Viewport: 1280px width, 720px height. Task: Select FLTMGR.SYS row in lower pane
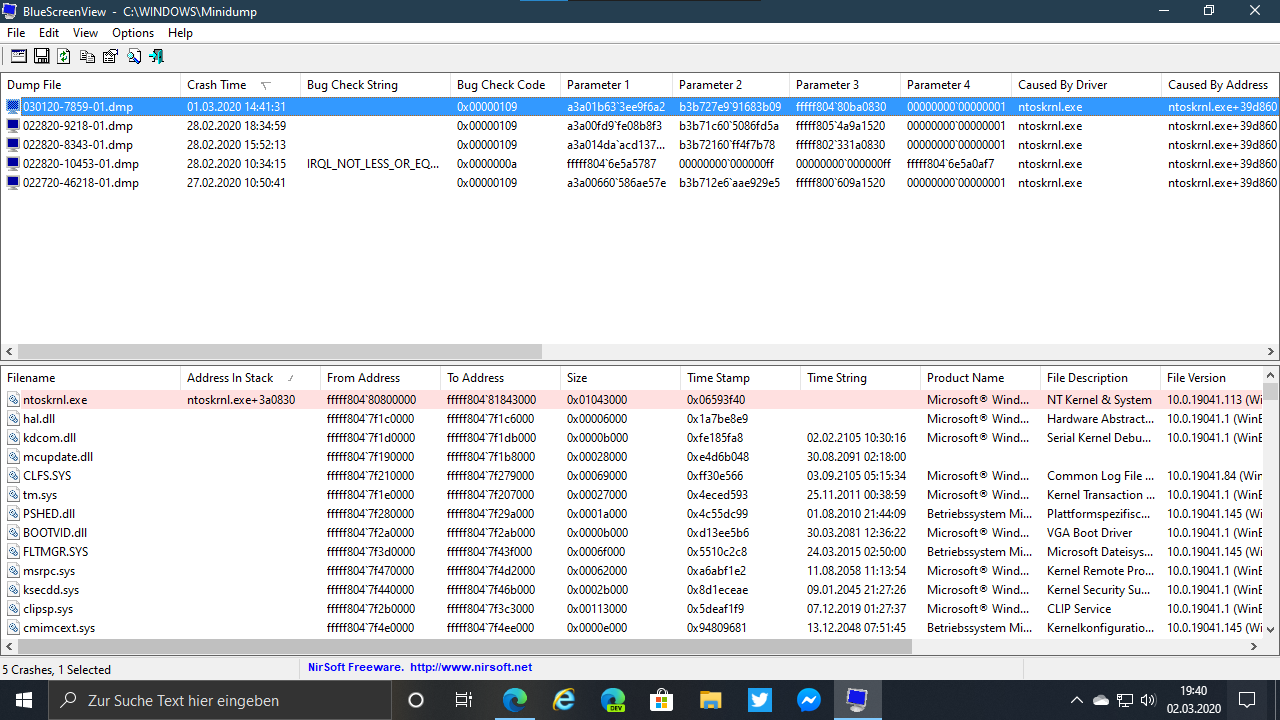[632, 552]
